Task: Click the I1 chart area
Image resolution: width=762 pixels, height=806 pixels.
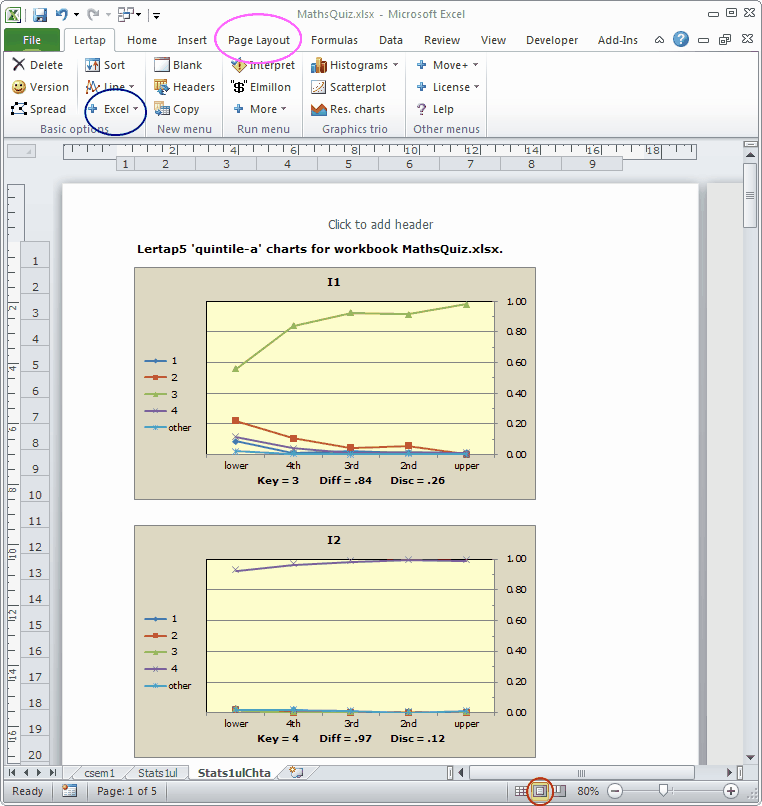Action: (335, 382)
